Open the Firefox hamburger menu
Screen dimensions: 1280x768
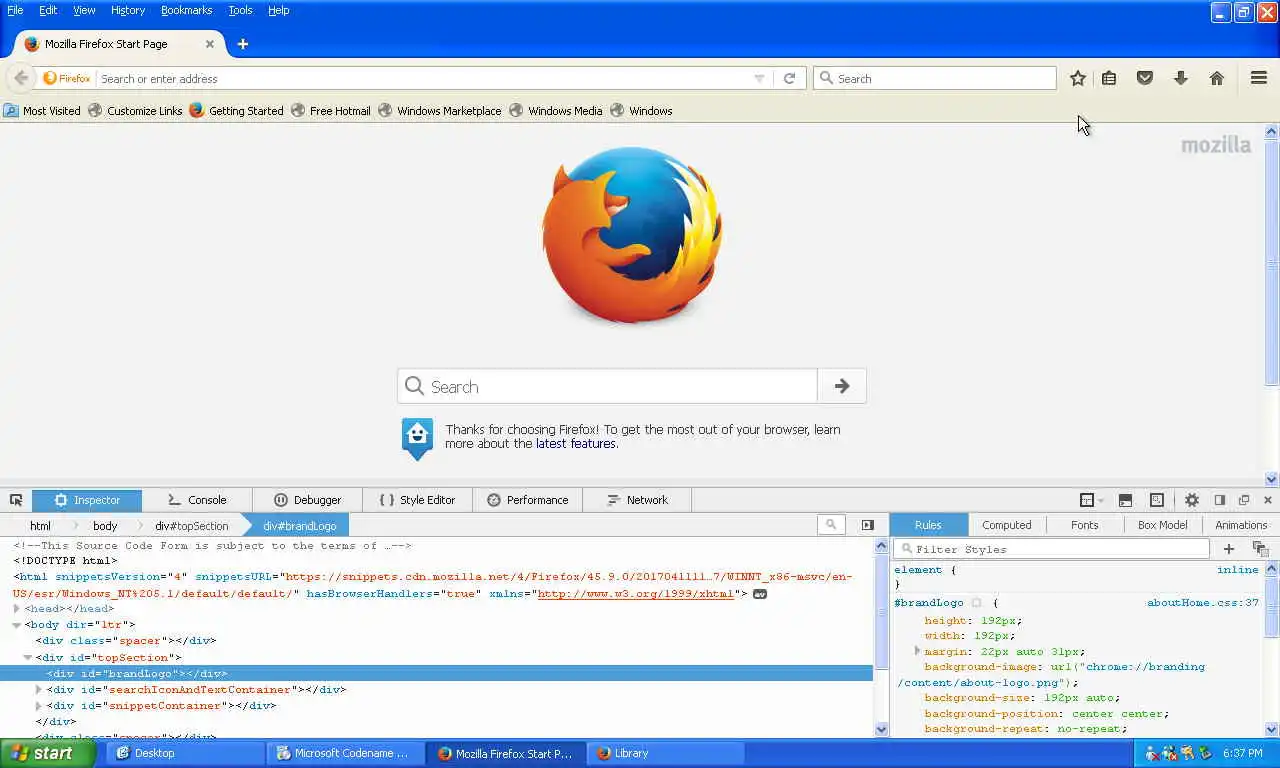[x=1259, y=78]
